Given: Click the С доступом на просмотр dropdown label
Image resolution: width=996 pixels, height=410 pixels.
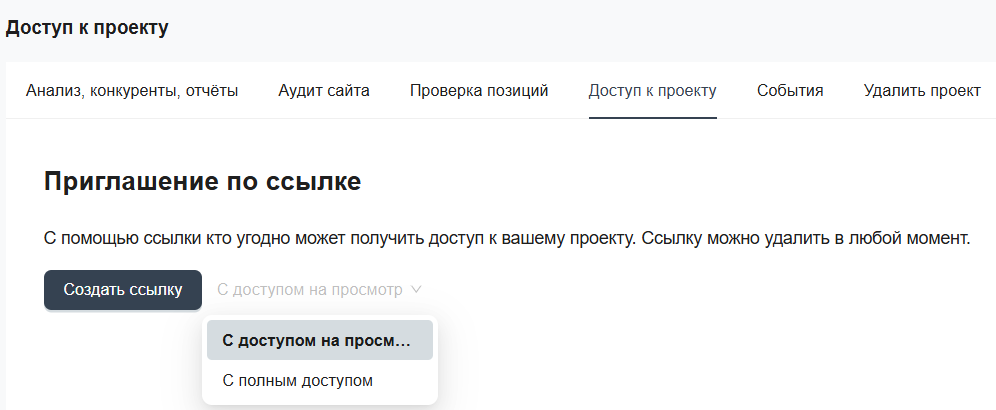Looking at the screenshot, I should tap(309, 290).
